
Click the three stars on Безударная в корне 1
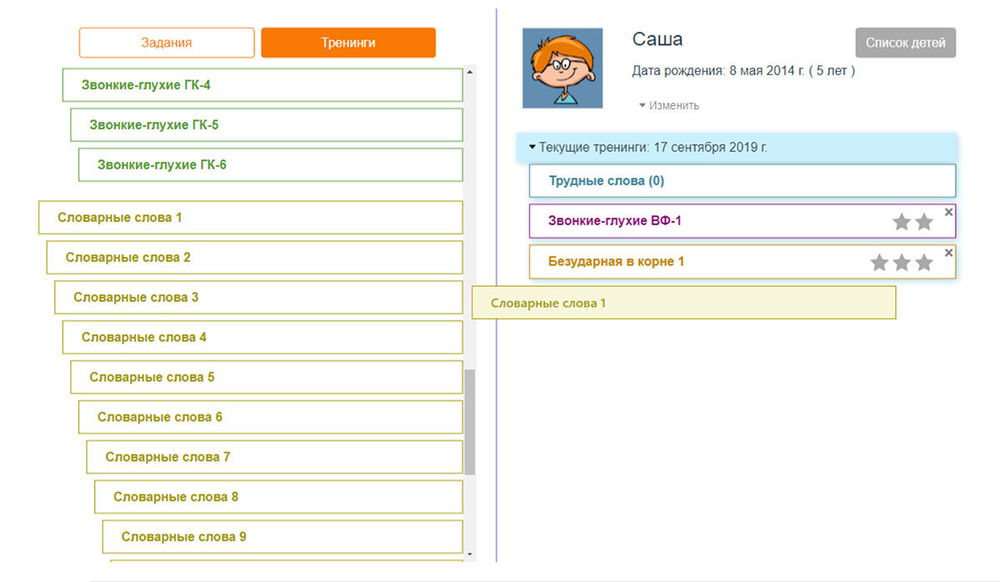point(901,262)
